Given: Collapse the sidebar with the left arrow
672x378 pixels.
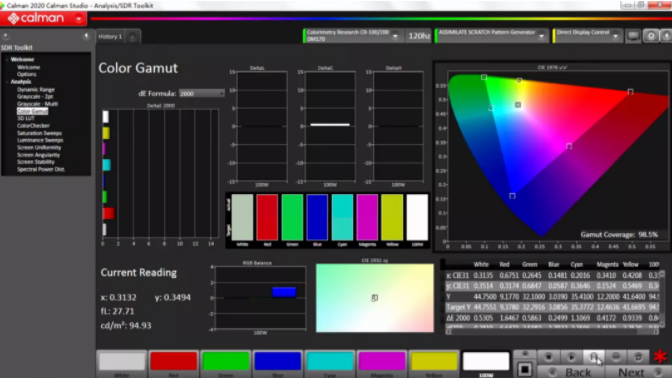Looking at the screenshot, I should 86,36.
